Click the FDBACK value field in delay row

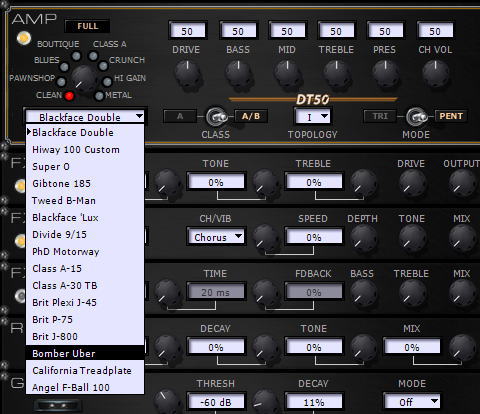(x=314, y=292)
